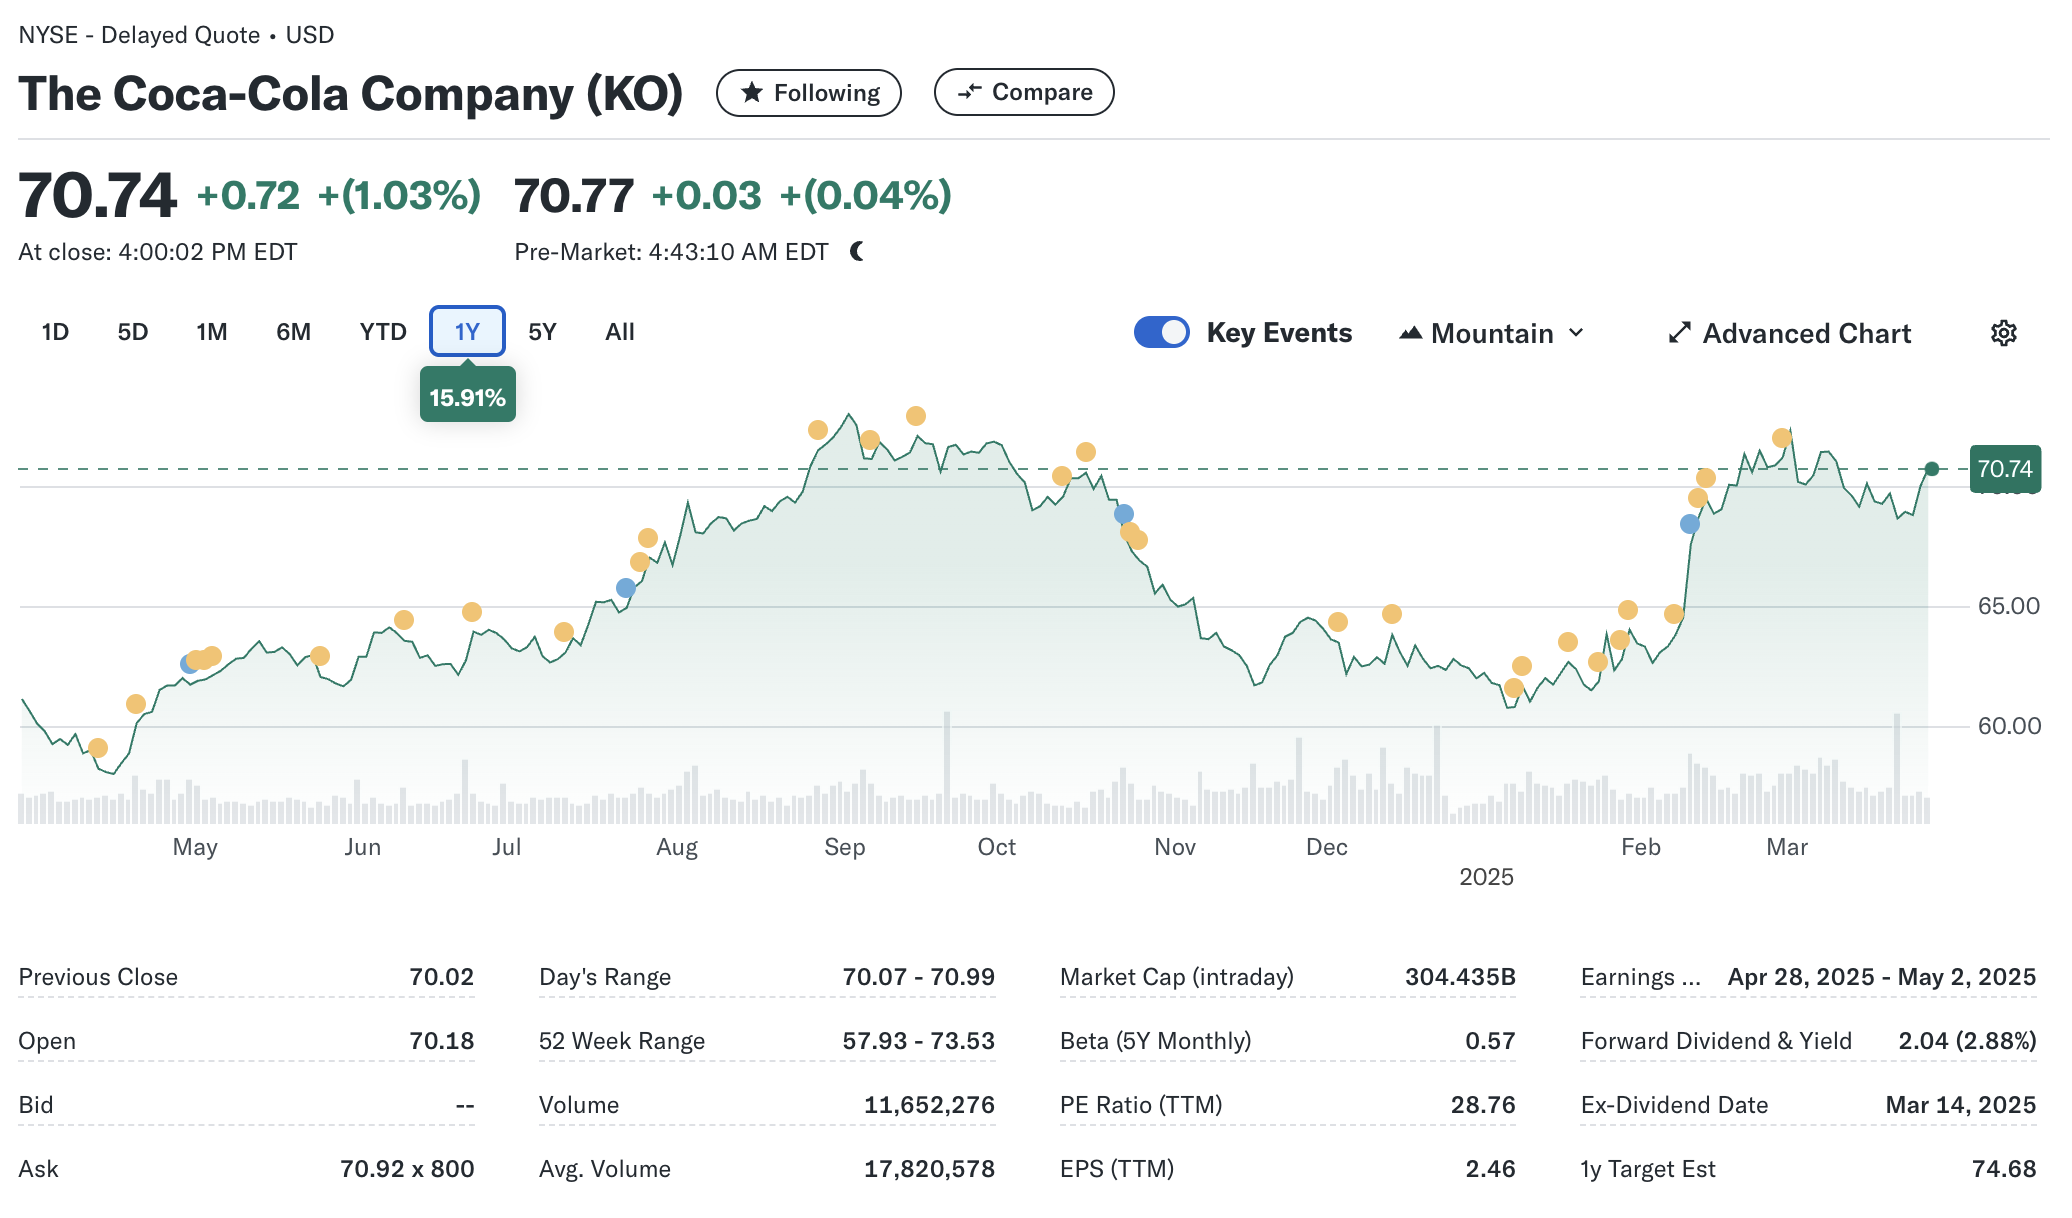
Task: Click the Mountain chart type icon
Action: 1410,333
